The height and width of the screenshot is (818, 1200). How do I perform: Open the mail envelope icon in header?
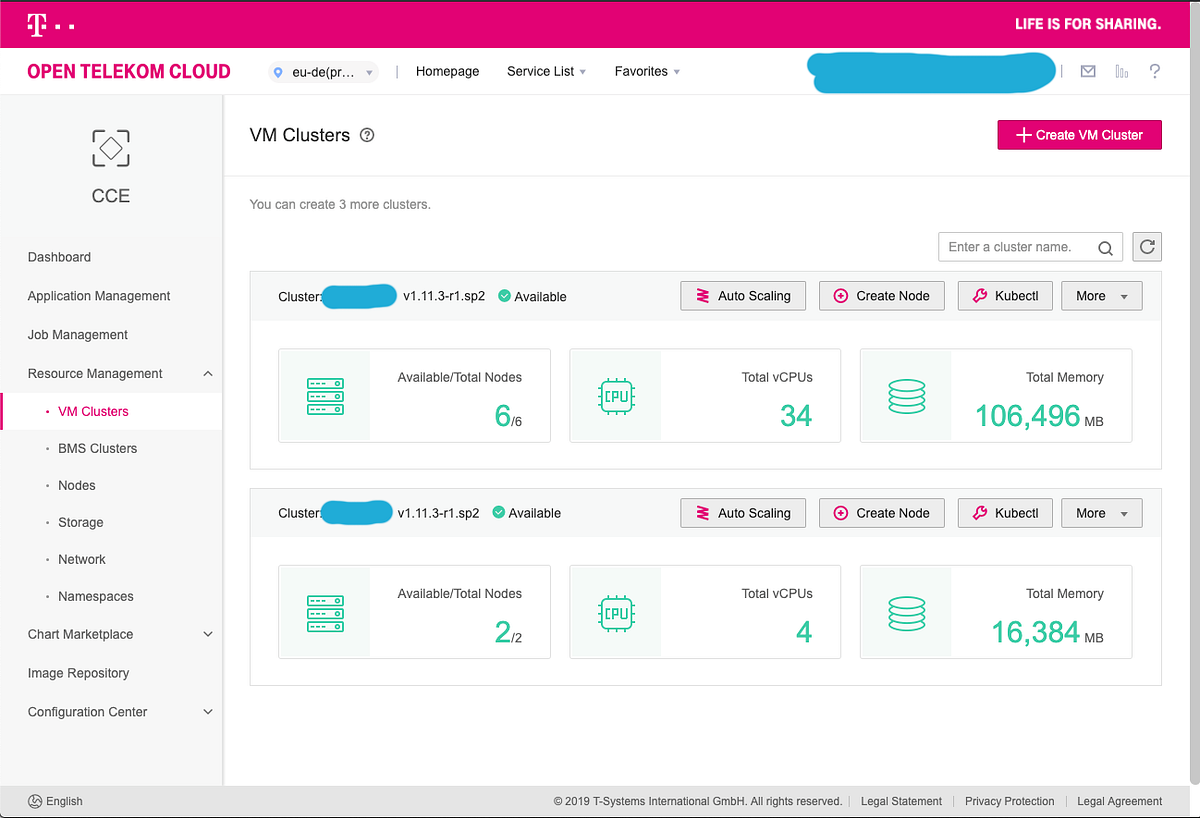click(1088, 71)
